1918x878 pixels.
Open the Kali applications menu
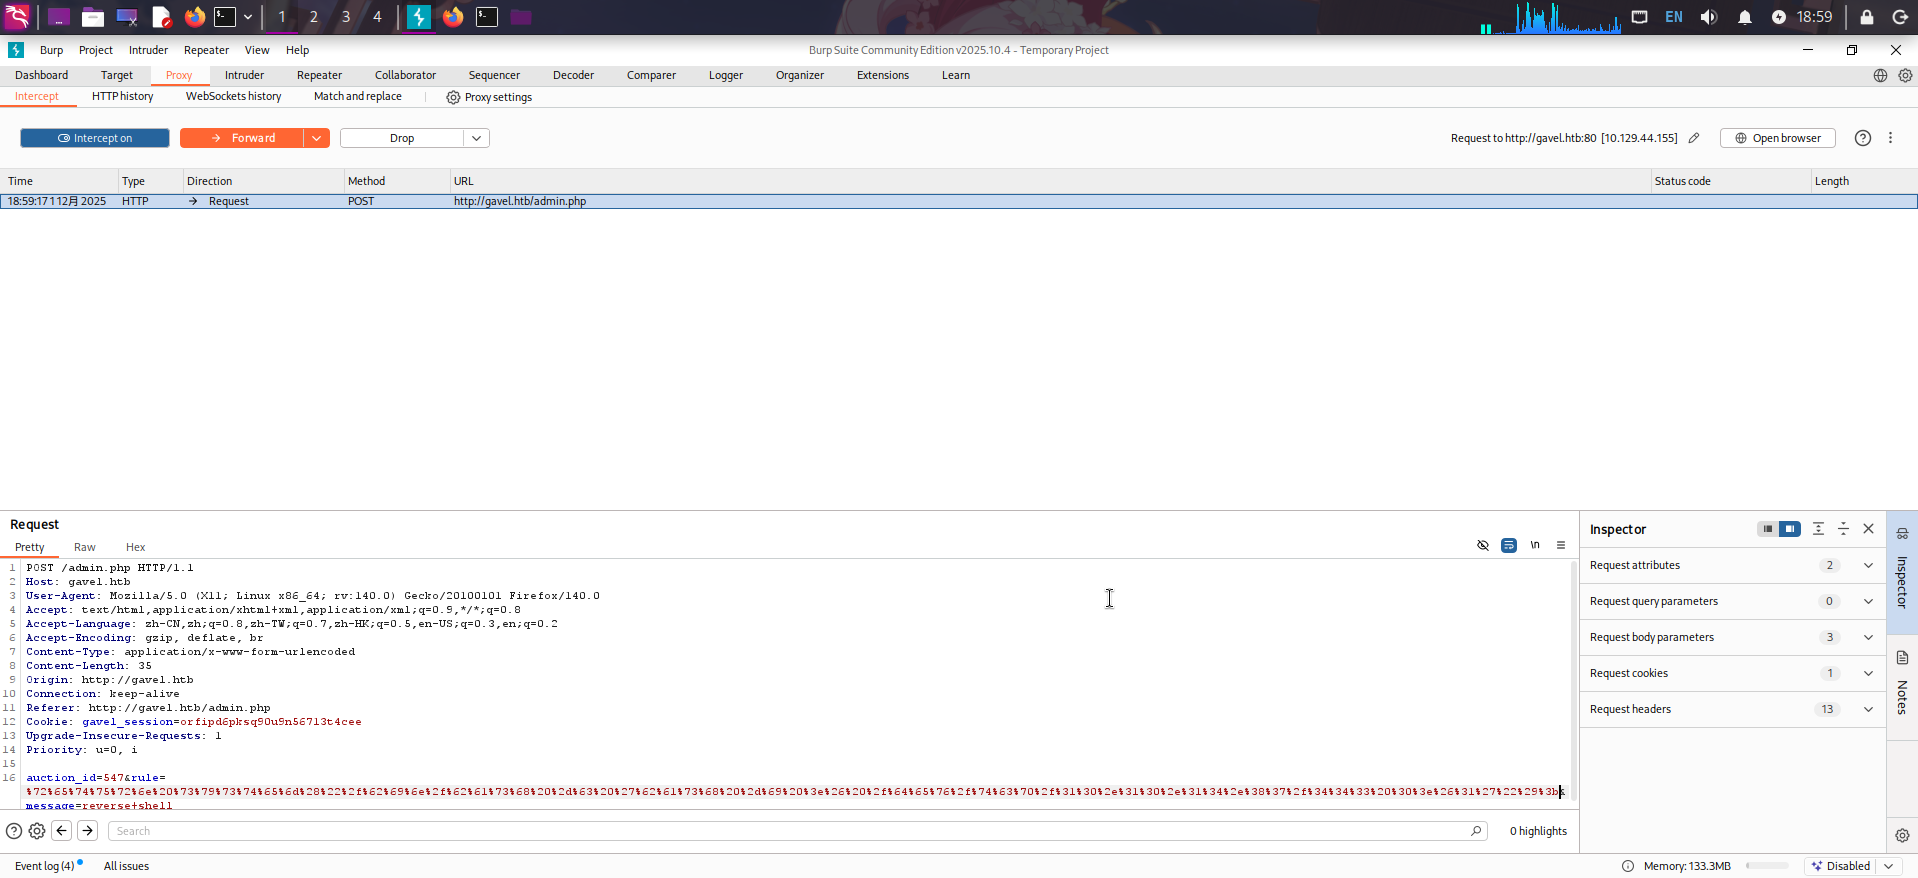[18, 17]
